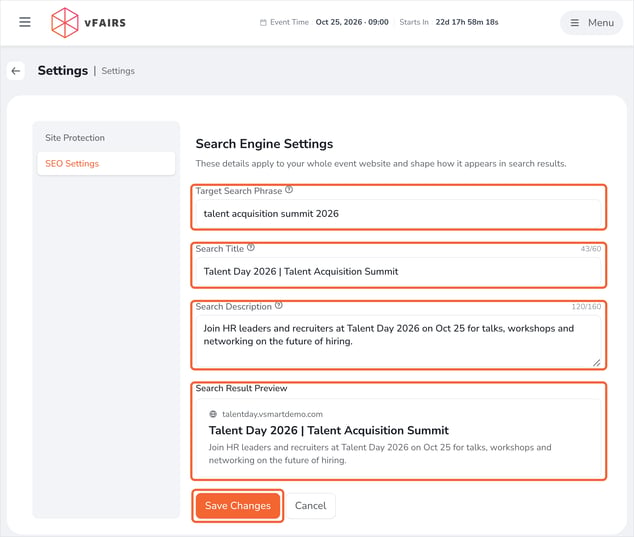Screen dimensions: 634x537
Task: Grab the description textarea resize handle
Action: click(x=596, y=363)
